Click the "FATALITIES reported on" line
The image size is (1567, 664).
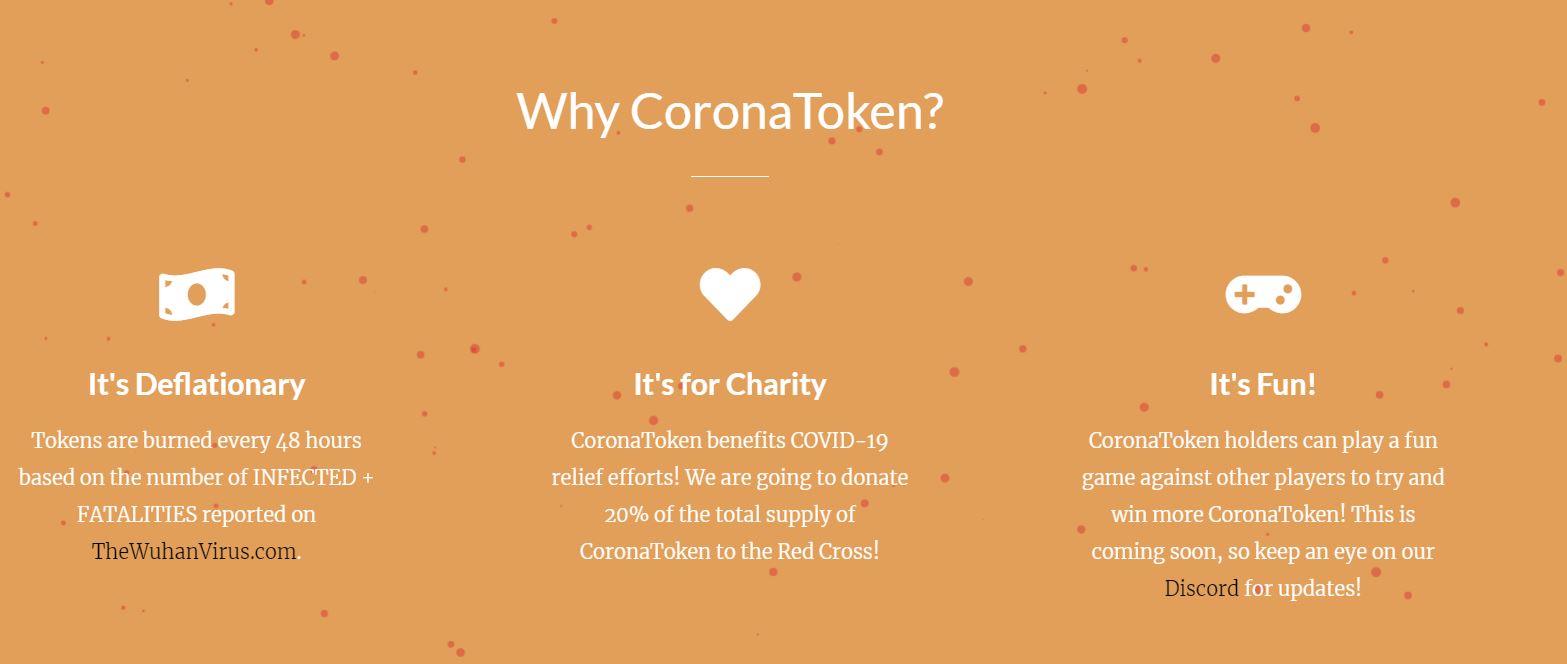196,514
